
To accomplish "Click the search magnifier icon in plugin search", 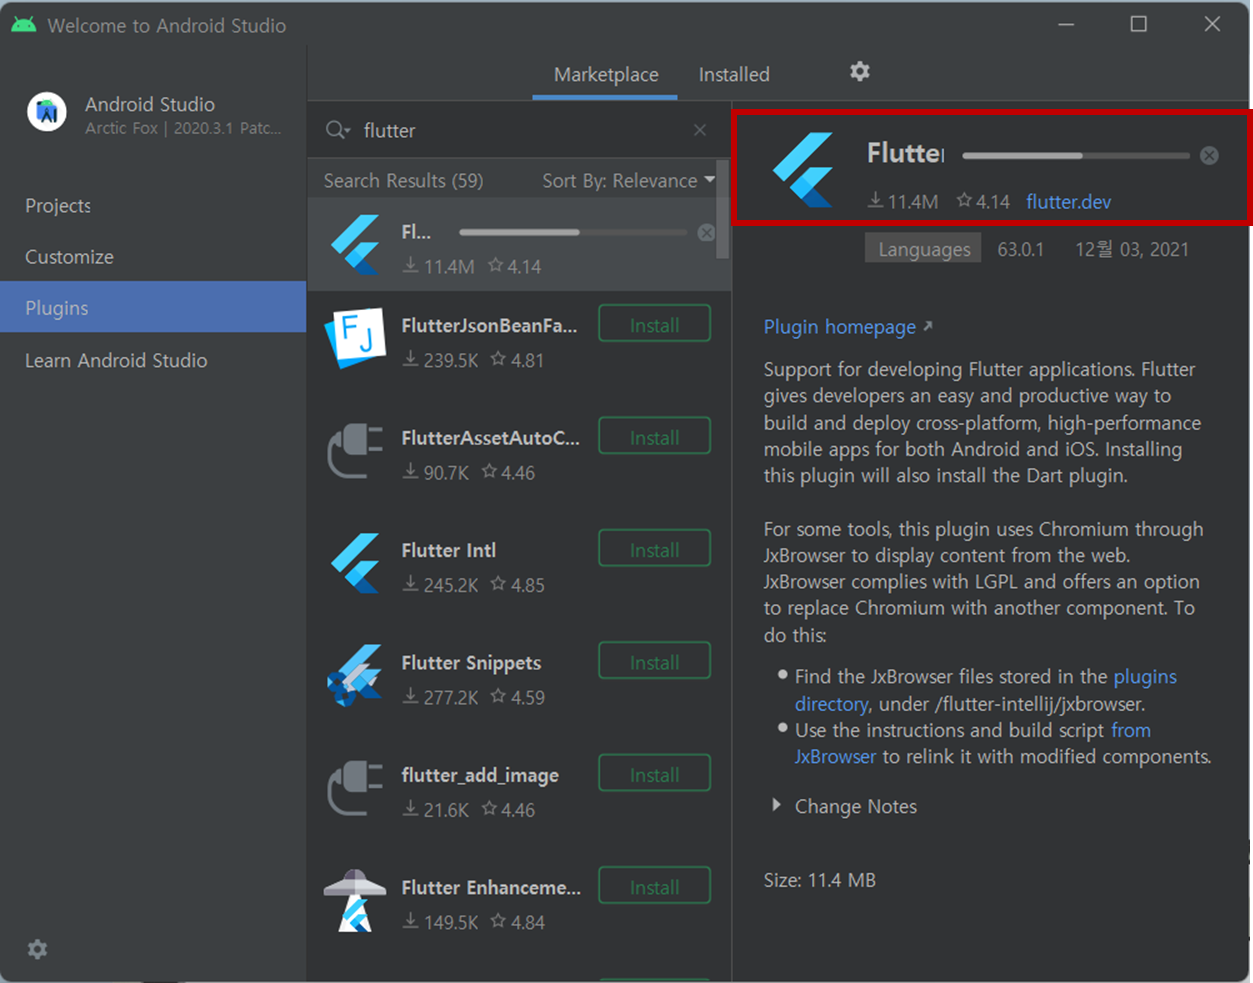I will click(x=337, y=130).
